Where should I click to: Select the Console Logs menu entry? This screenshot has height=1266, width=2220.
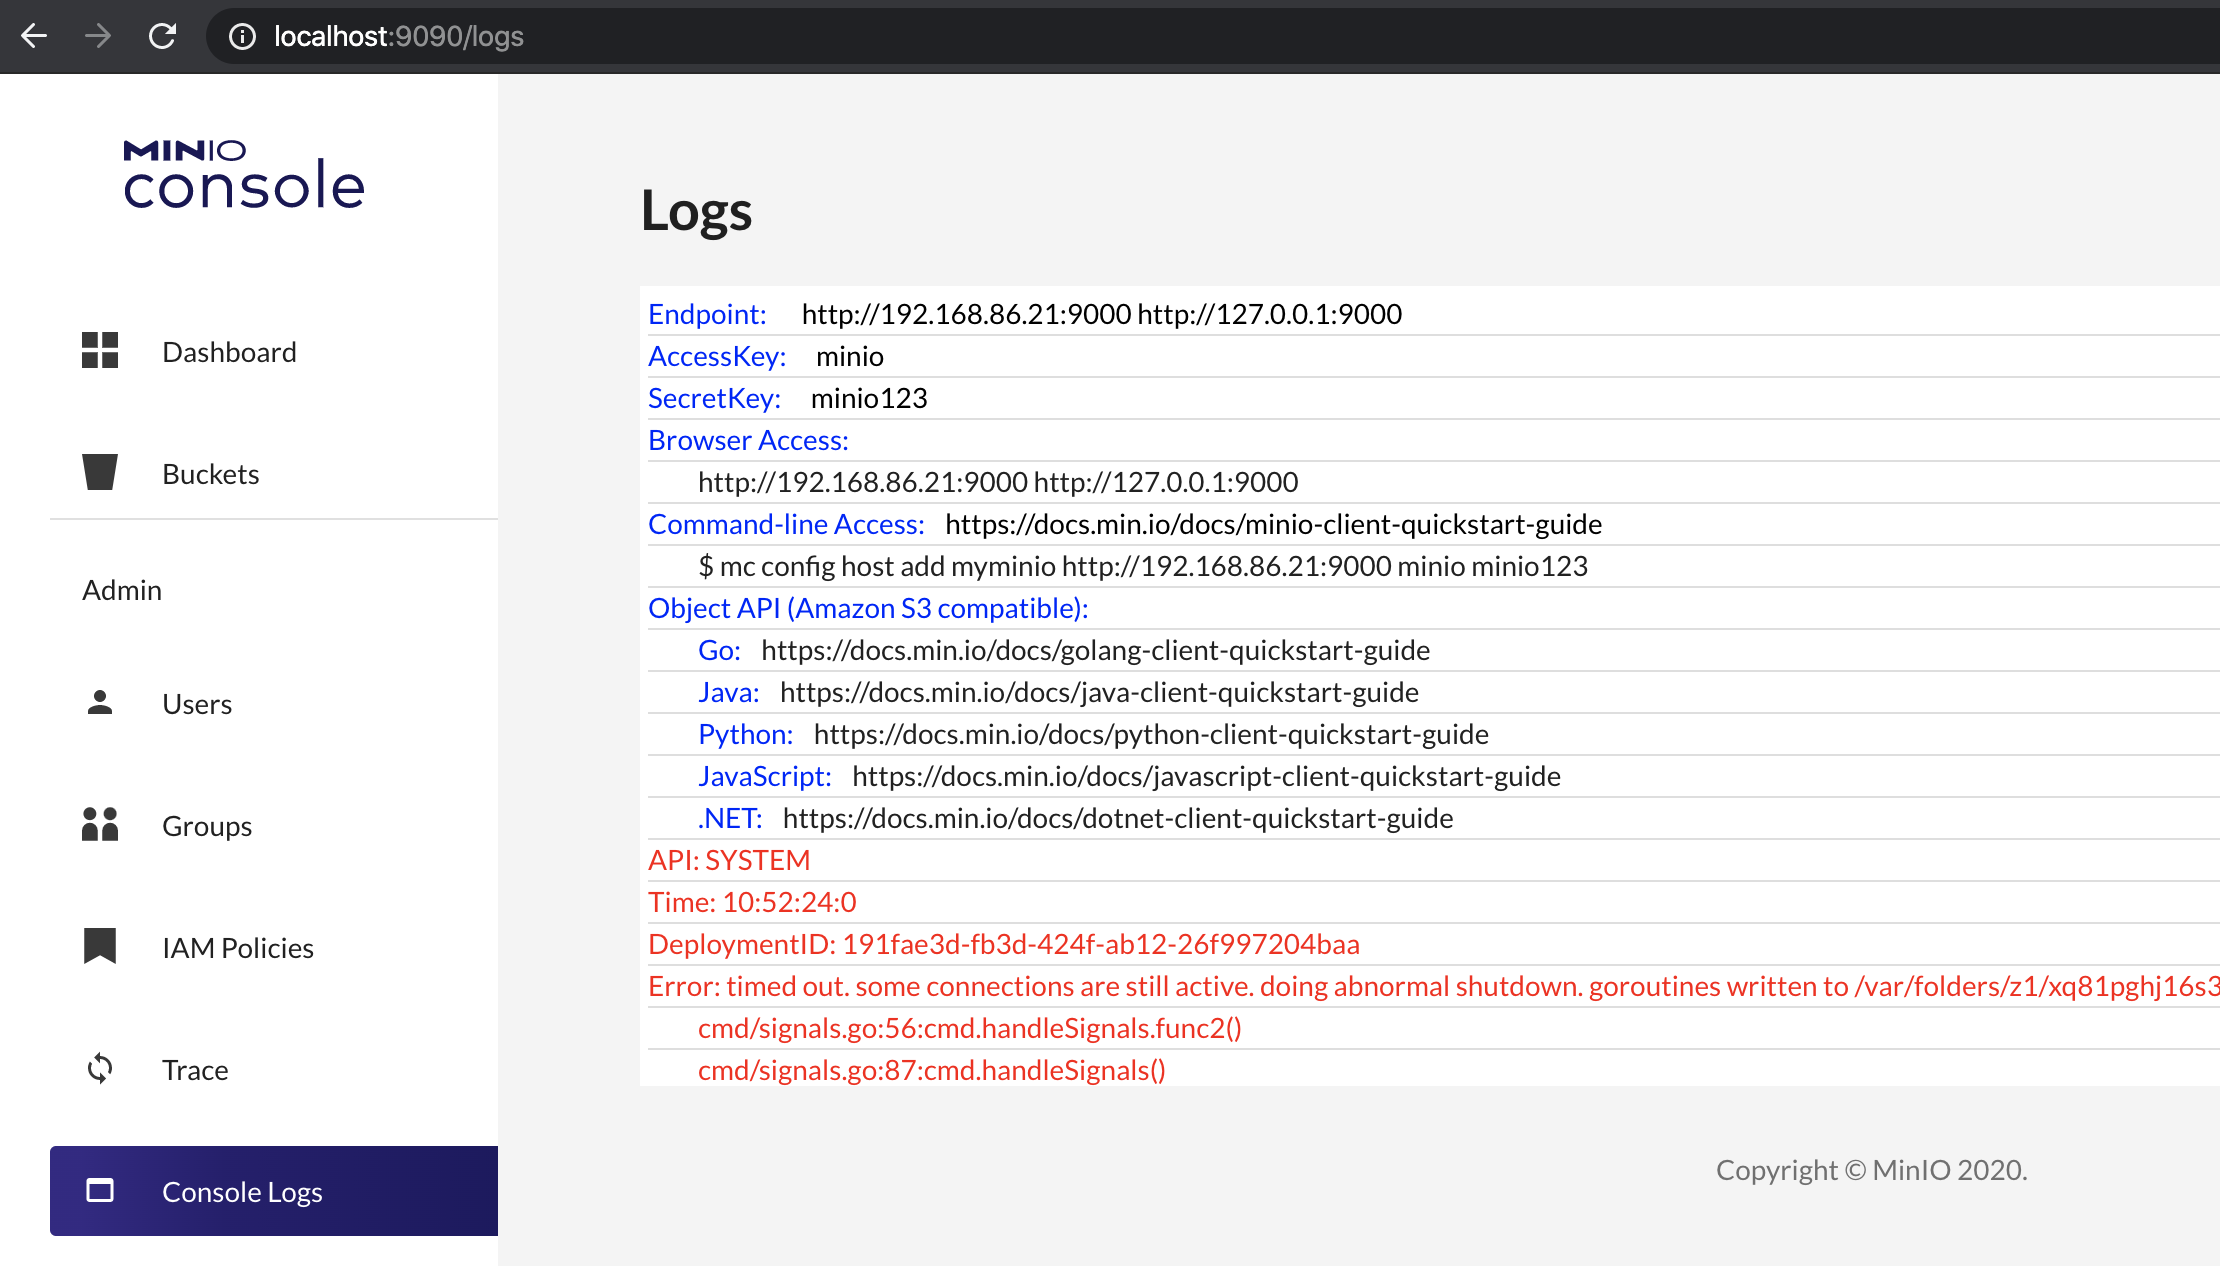click(242, 1192)
